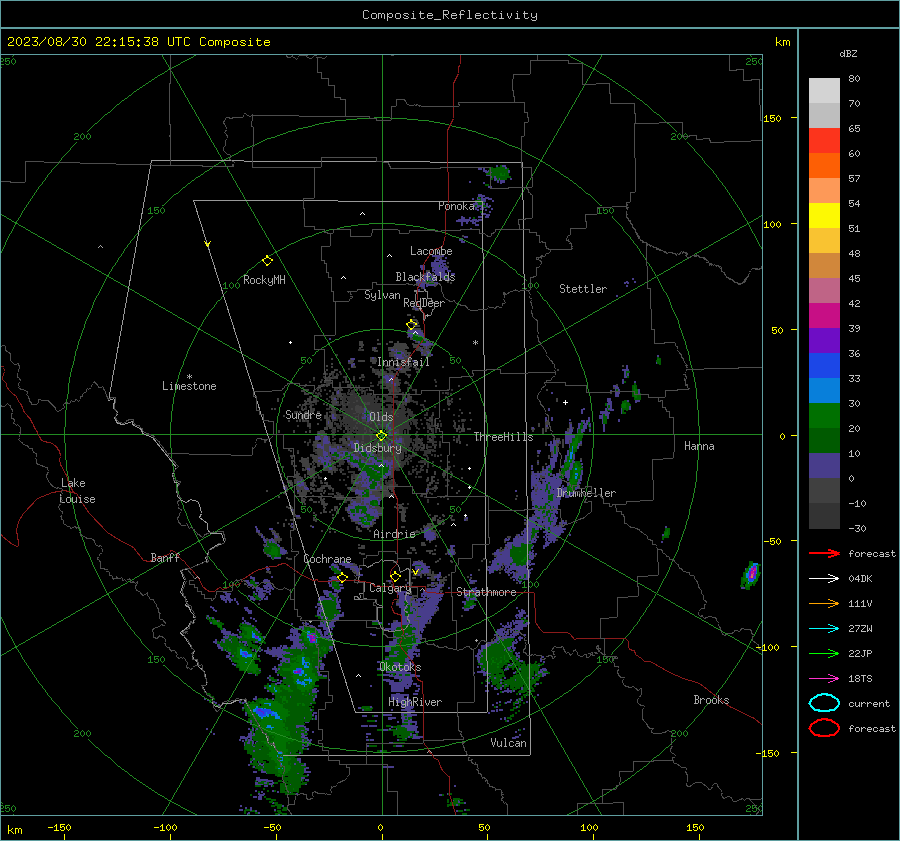Click the Strathmore city label
Image resolution: width=900 pixels, height=841 pixels.
486,592
